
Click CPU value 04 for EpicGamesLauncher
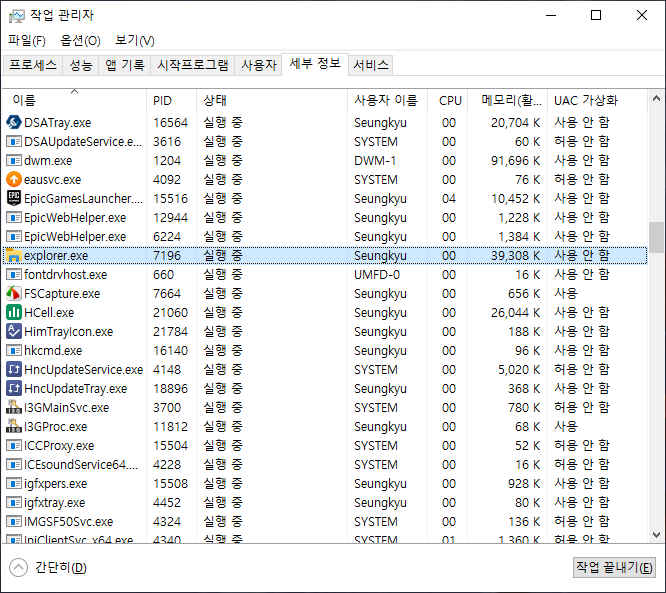pos(449,199)
